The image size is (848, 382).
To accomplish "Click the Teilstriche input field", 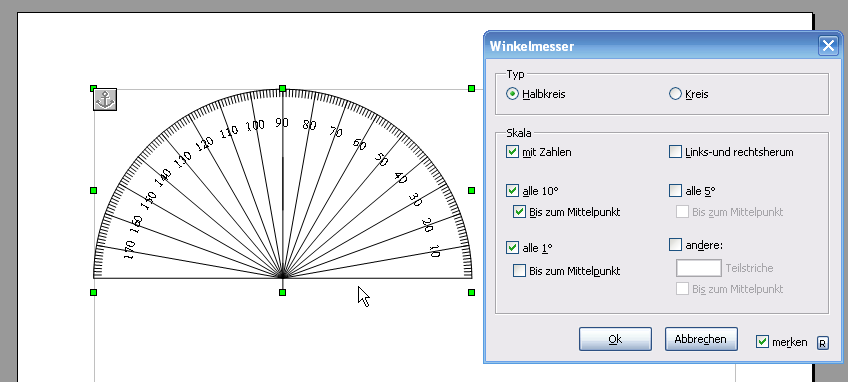I will 699,268.
